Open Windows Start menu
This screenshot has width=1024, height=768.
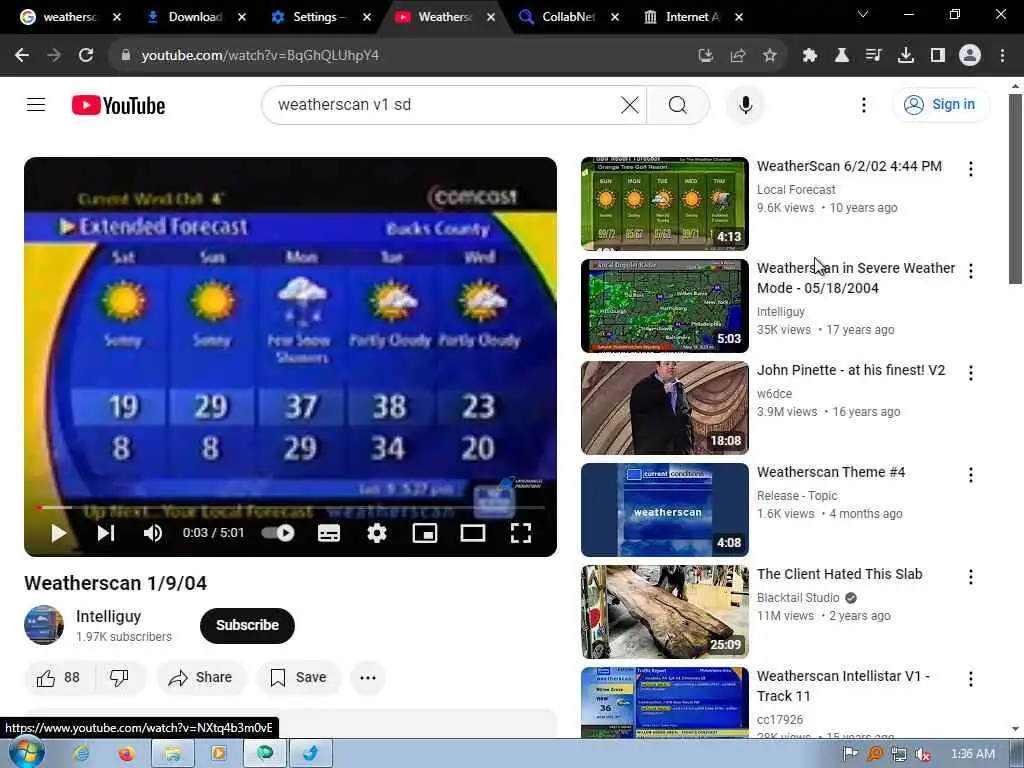(x=26, y=754)
